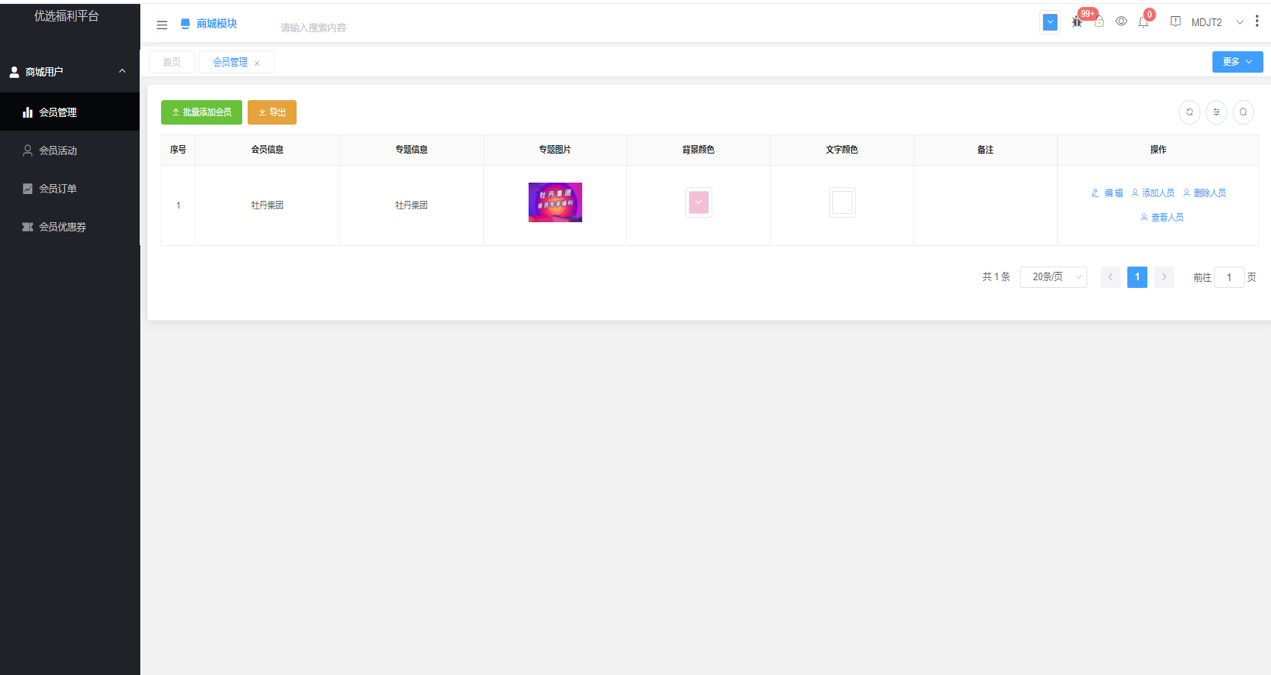Screen dimensions: 1271x675
Task: Open the column settings icon
Action: (x=1216, y=113)
